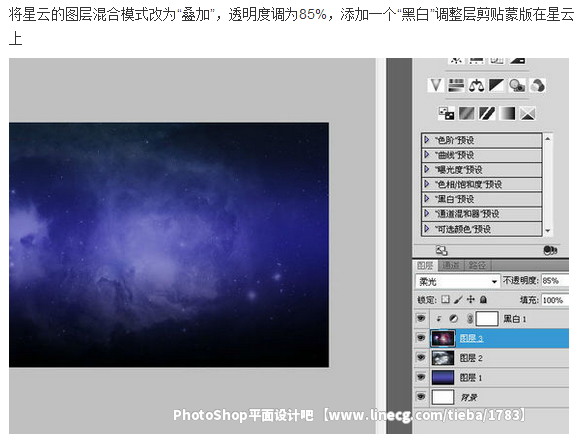581x434 pixels.
Task: Select the 图层 1 layer name
Action: [x=471, y=377]
